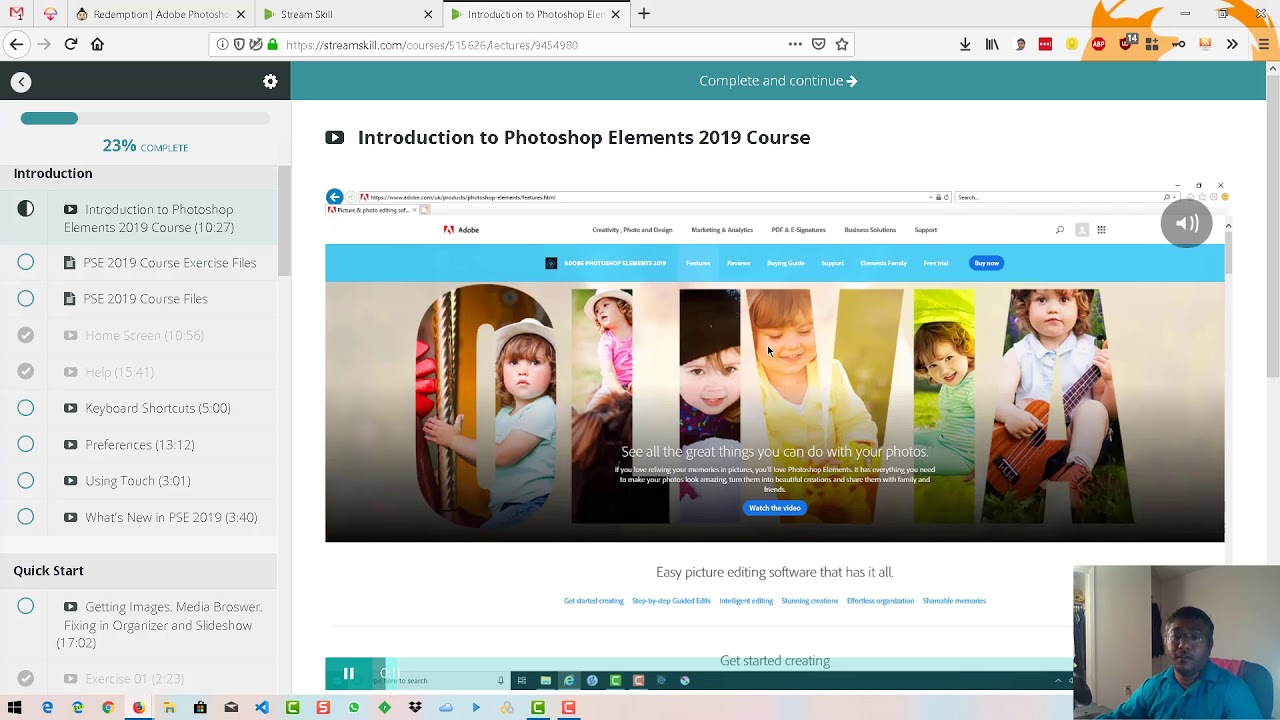Viewport: 1280px width, 720px height.
Task: Toggle completion circle for Keyboard Shortcuts
Action: [x=26, y=407]
